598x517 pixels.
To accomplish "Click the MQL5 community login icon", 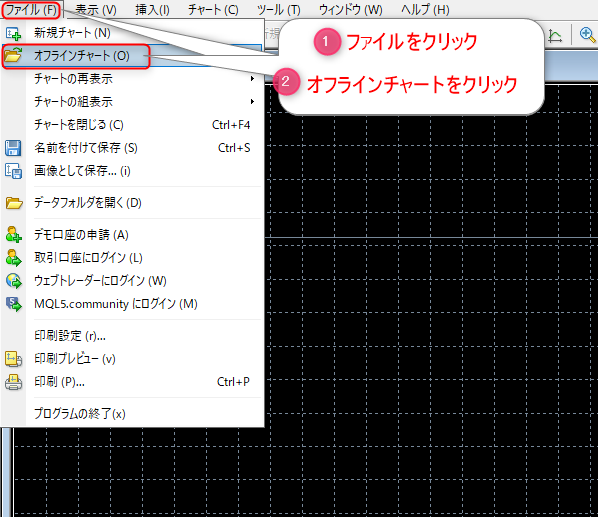I will 14,304.
